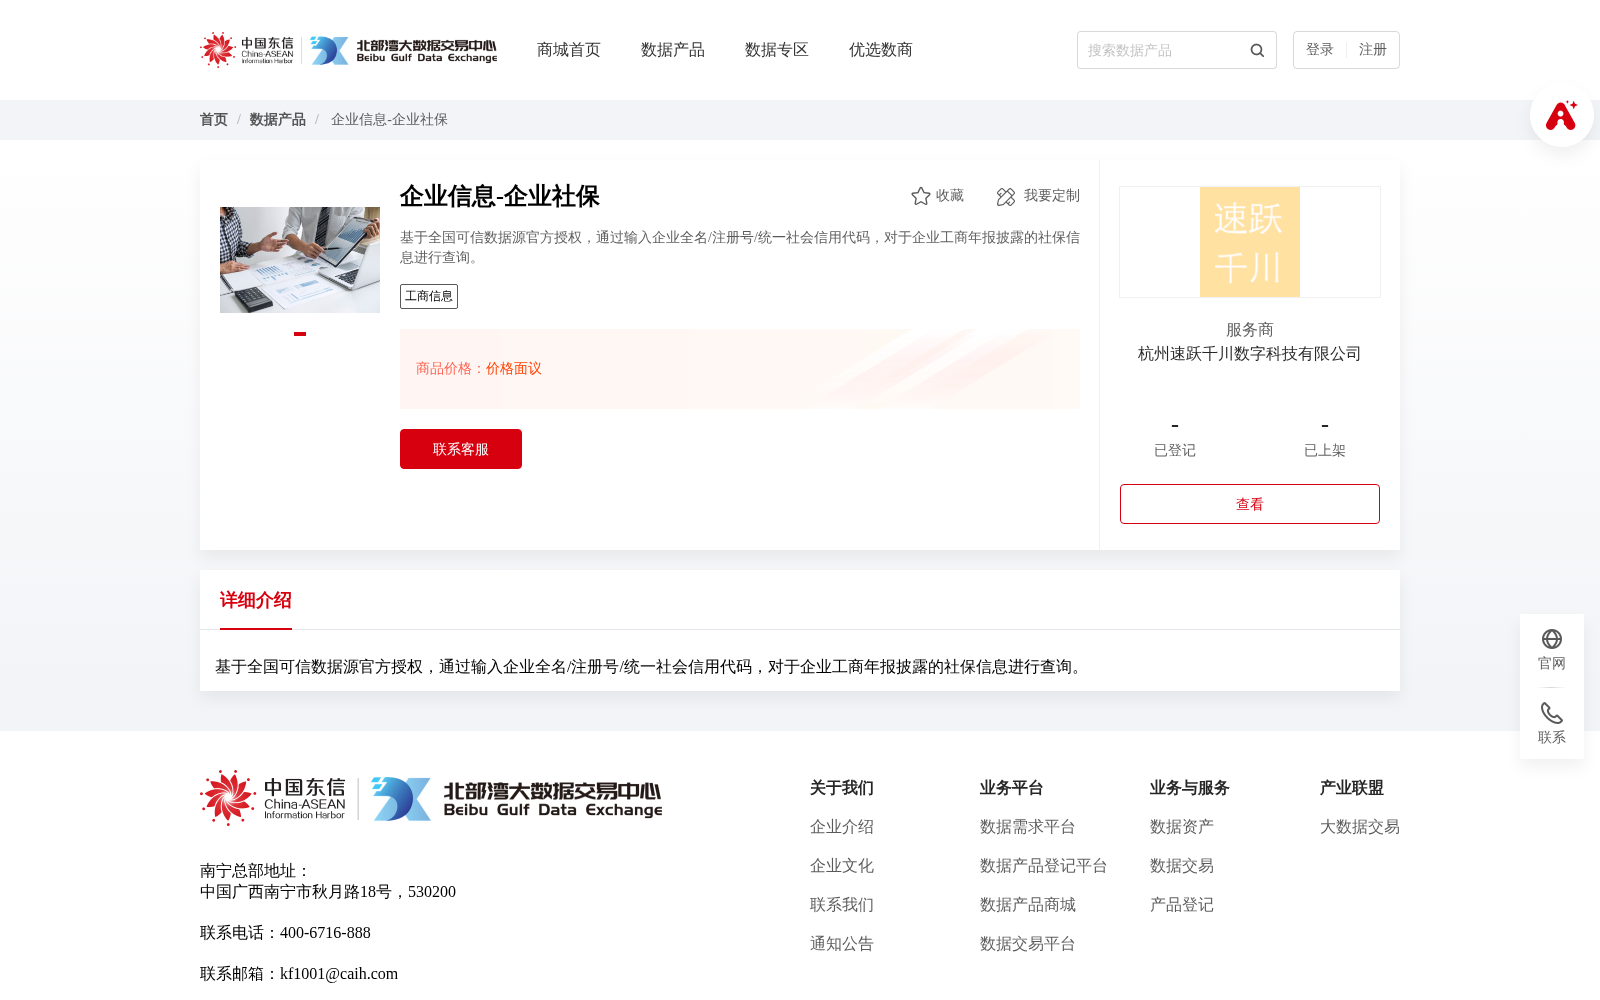Click the 价格面议 price text
The height and width of the screenshot is (1000, 1600).
(514, 369)
